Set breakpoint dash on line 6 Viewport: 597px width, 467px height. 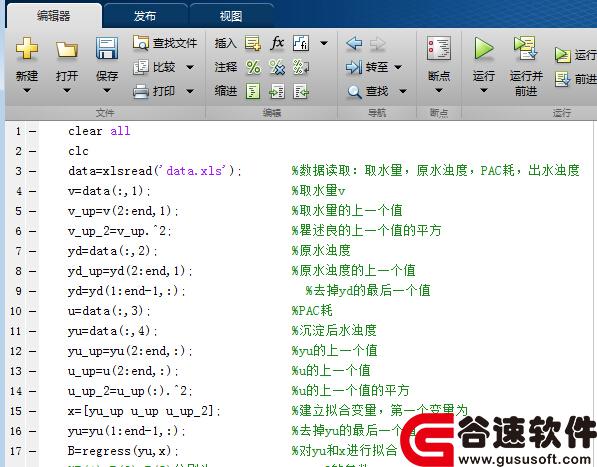click(x=33, y=231)
